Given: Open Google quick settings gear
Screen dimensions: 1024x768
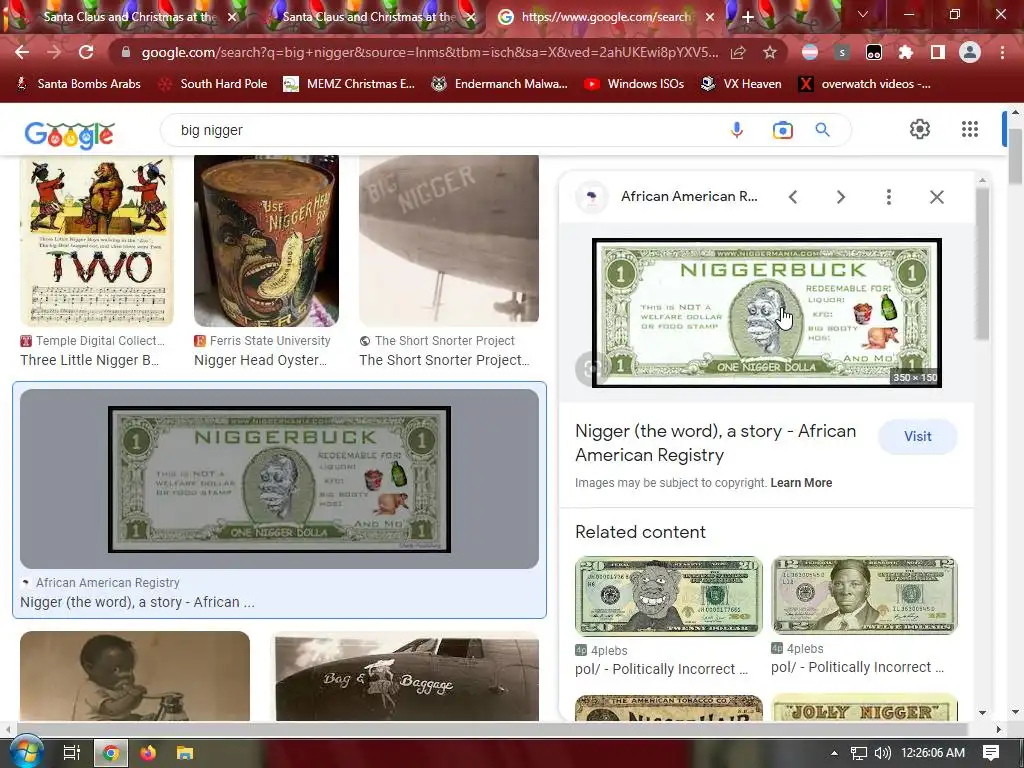Looking at the screenshot, I should pyautogui.click(x=920, y=129).
